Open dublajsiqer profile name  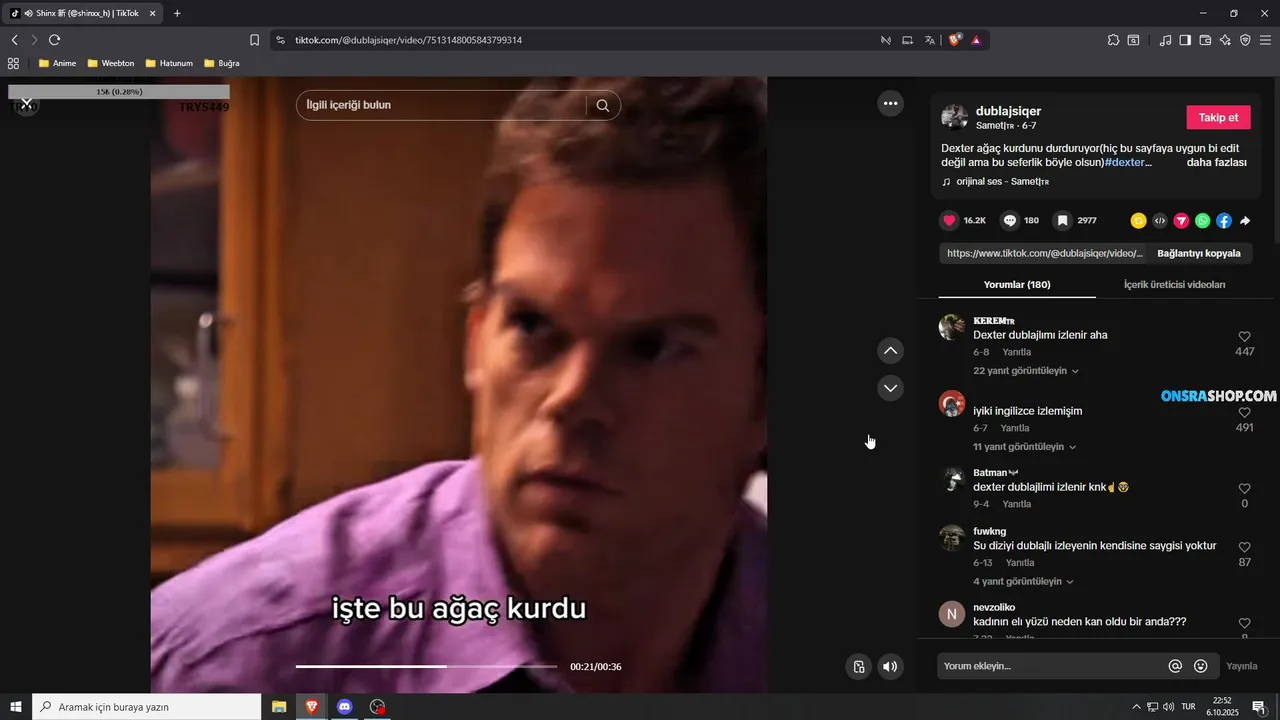[x=1008, y=111]
